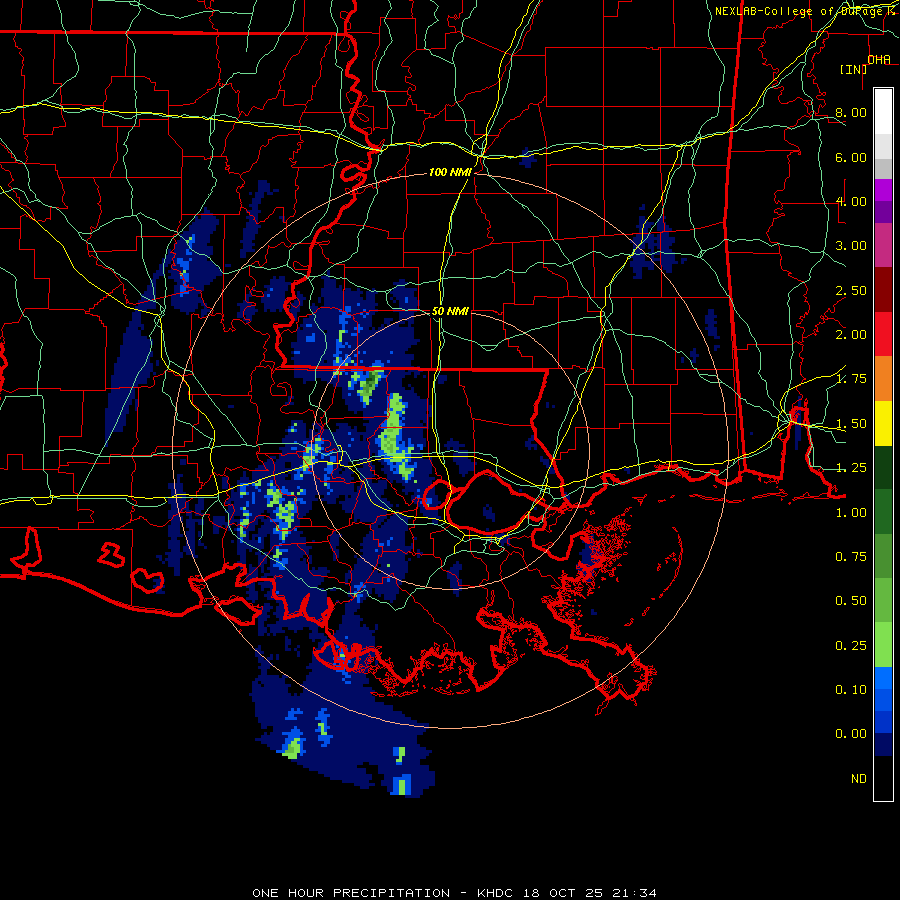Click the 3.00 legend value
The image size is (900, 900).
pos(851,246)
